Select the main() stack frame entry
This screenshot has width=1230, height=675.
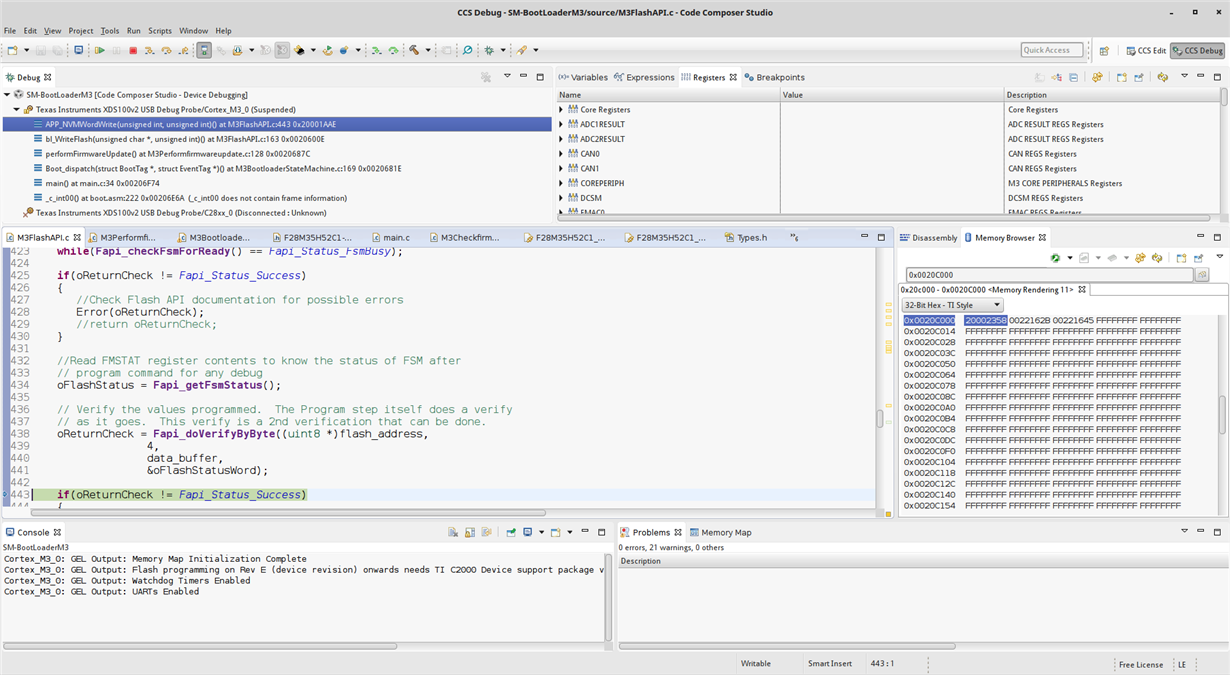click(102, 183)
